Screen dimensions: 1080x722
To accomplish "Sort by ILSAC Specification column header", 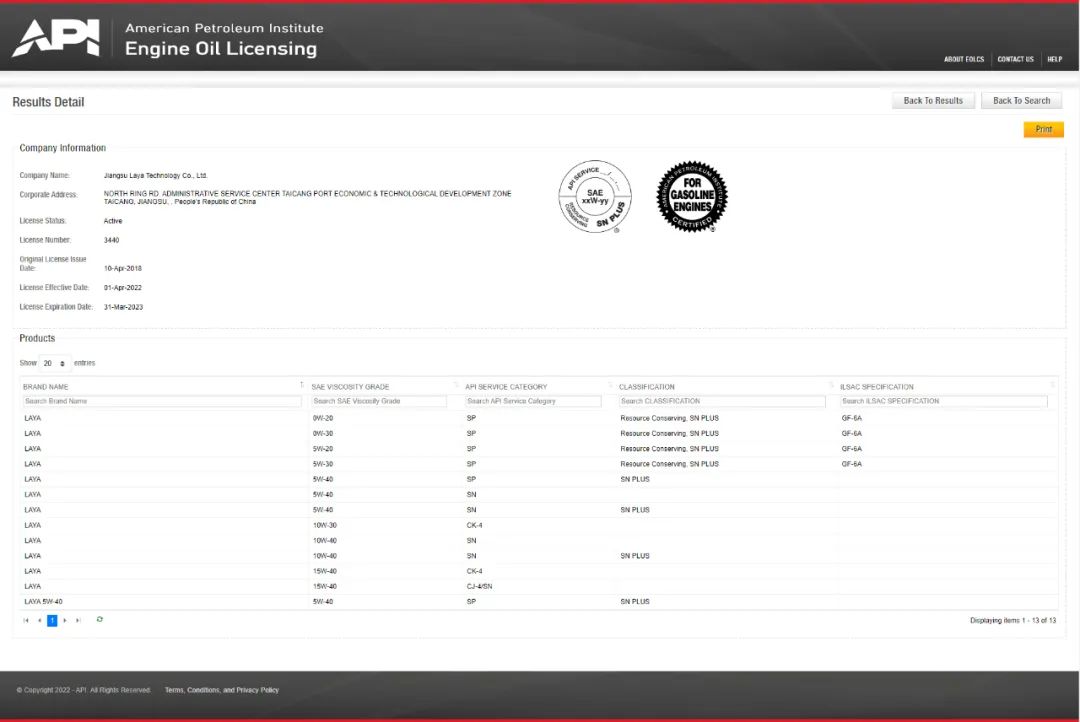I will tap(876, 386).
